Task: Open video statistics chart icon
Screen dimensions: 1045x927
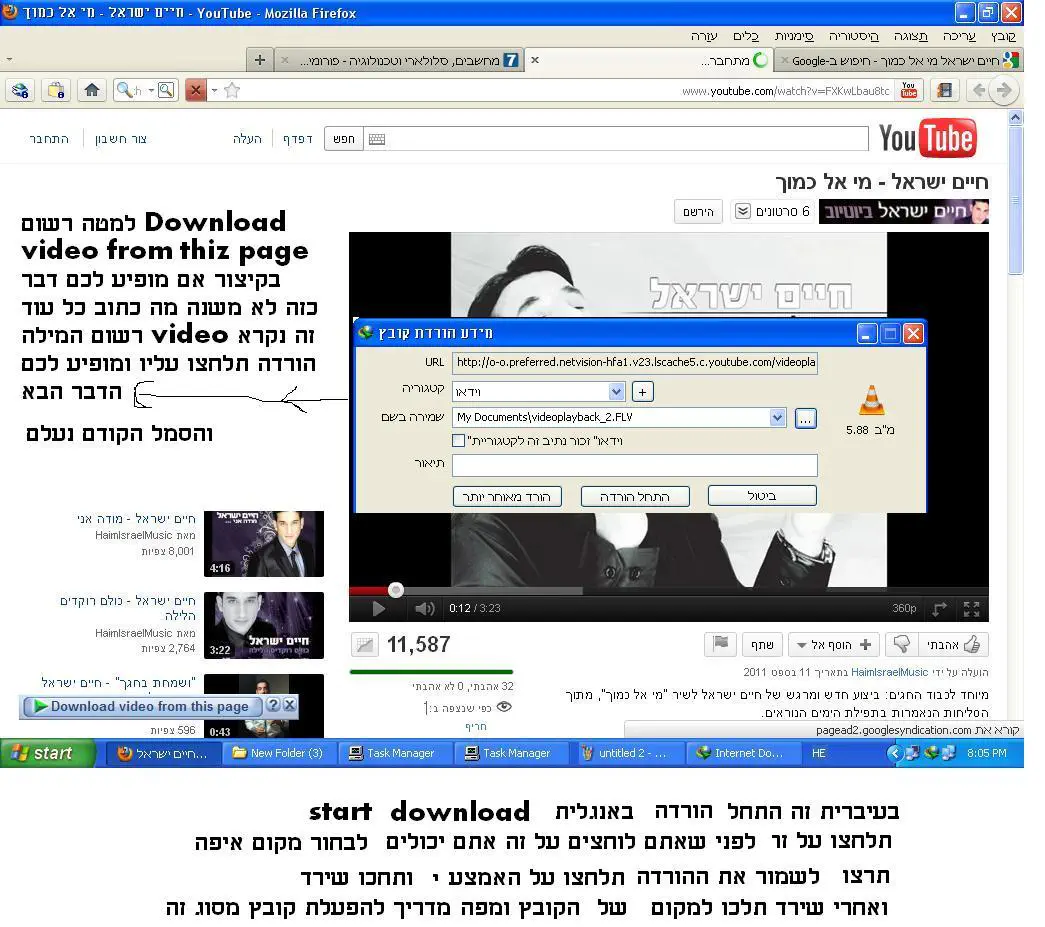Action: click(365, 645)
